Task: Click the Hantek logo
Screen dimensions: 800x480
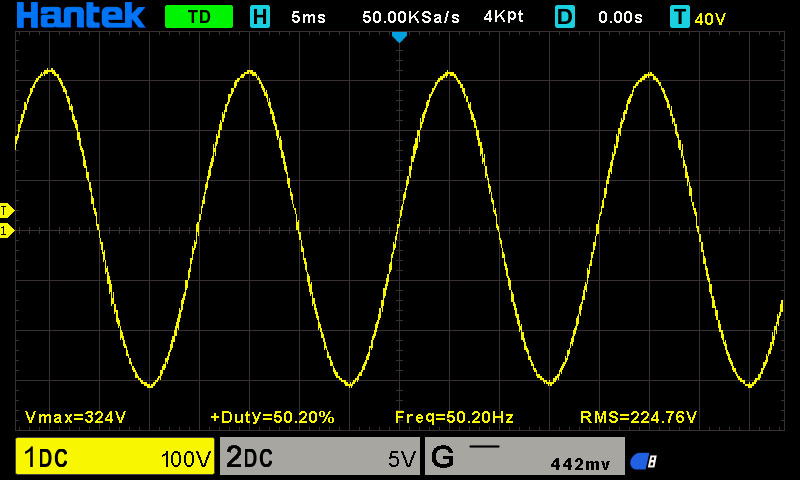Action: pos(81,15)
